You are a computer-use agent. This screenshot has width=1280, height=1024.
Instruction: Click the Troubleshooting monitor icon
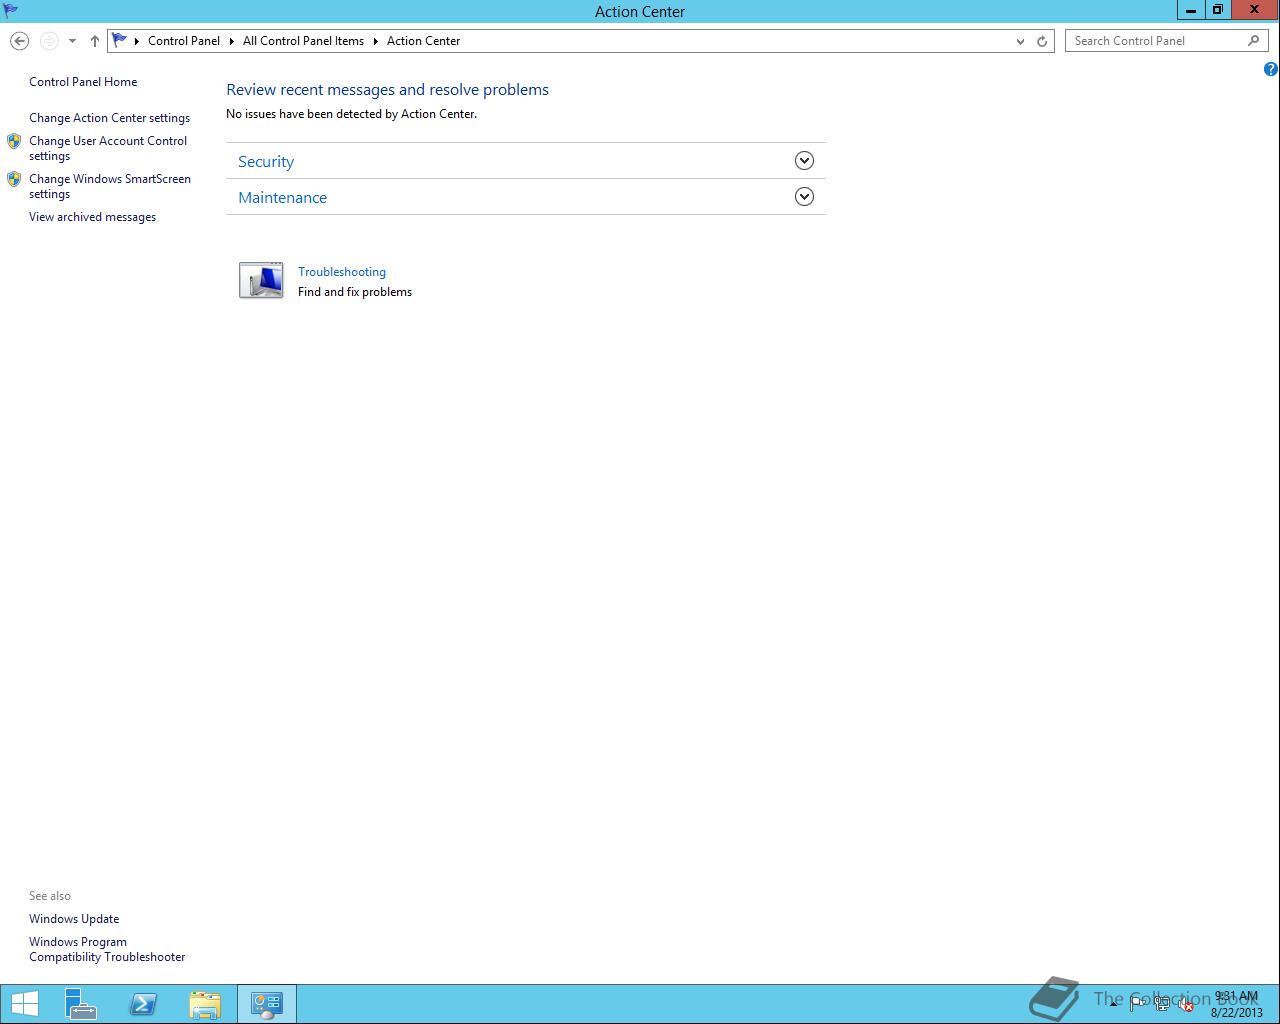click(261, 280)
